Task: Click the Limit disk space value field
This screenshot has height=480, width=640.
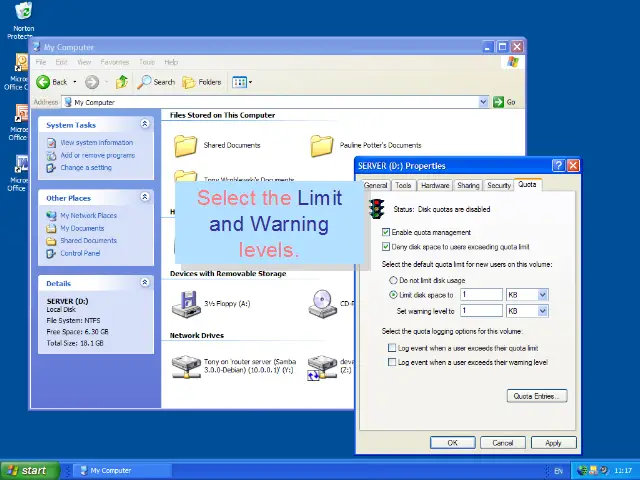Action: click(x=481, y=295)
